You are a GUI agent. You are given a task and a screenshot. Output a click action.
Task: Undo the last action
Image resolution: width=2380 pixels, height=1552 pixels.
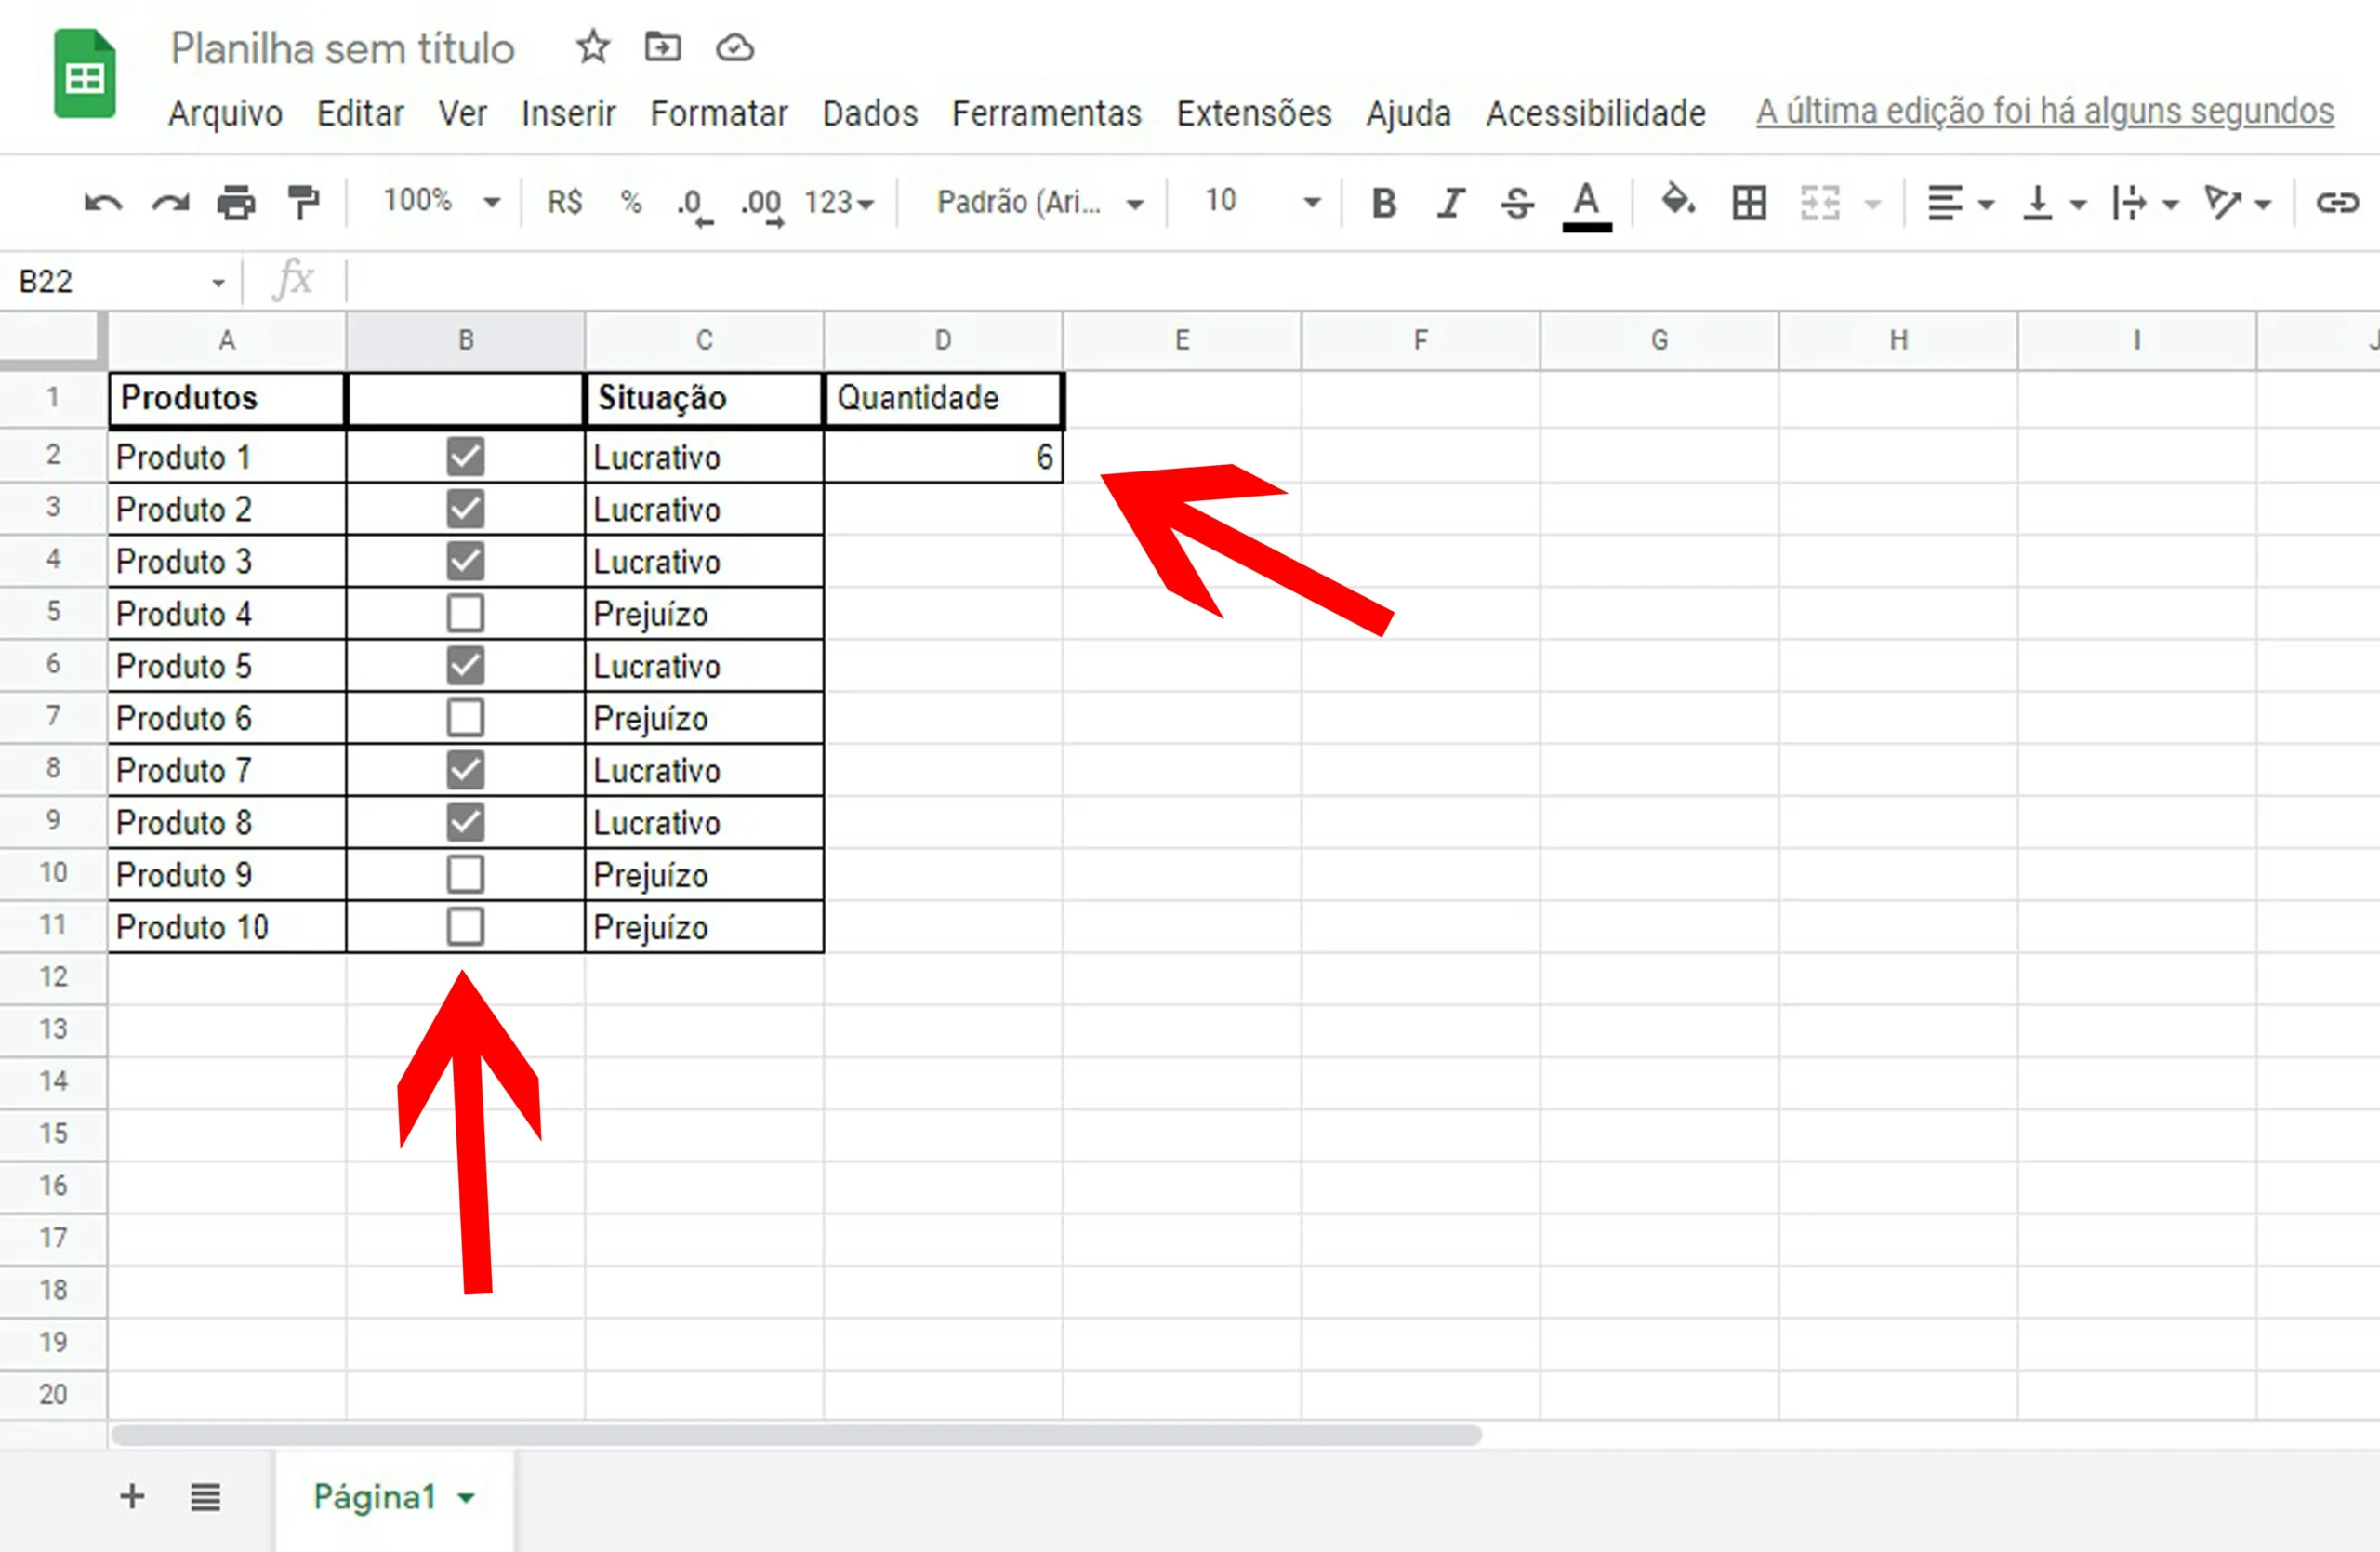coord(103,203)
